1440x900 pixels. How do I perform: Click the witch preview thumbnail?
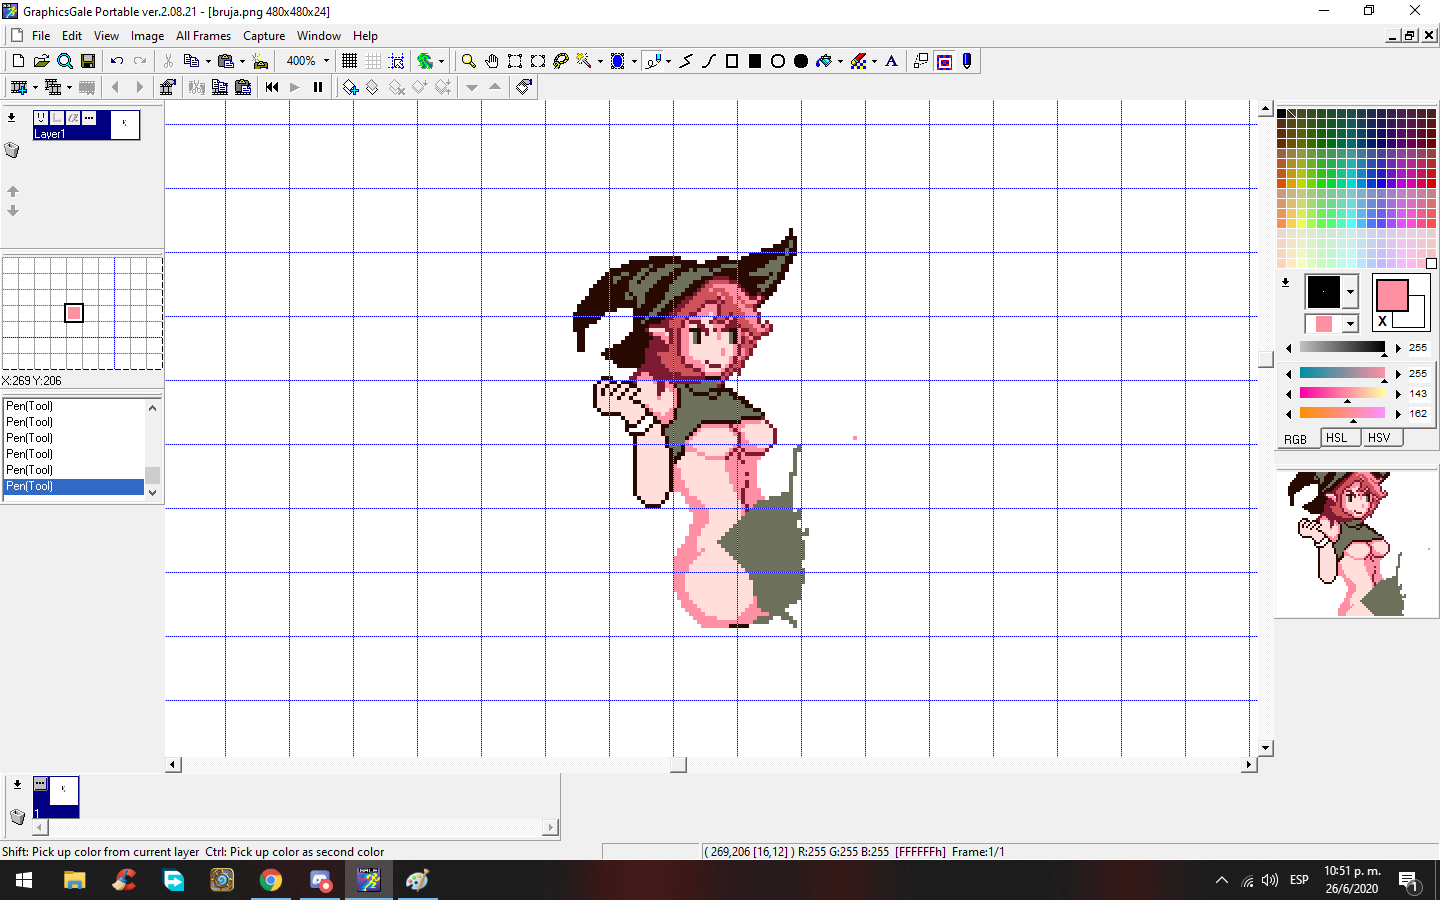1356,543
